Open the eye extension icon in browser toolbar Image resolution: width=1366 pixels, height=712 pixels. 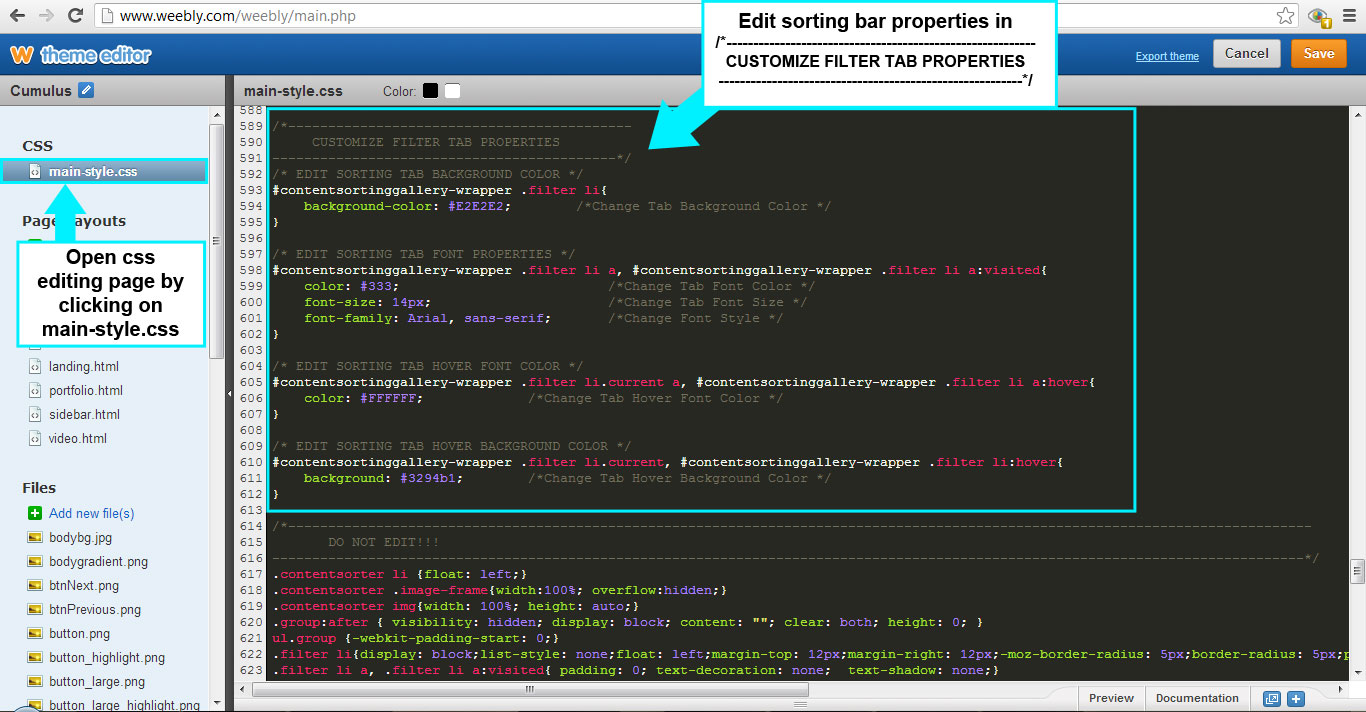pyautogui.click(x=1319, y=16)
